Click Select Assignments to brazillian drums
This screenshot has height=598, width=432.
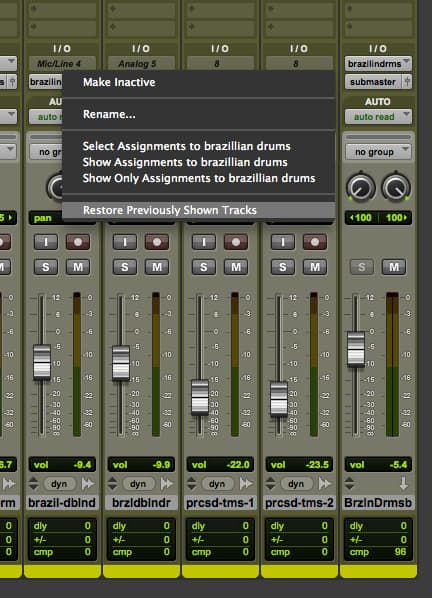[x=186, y=146]
